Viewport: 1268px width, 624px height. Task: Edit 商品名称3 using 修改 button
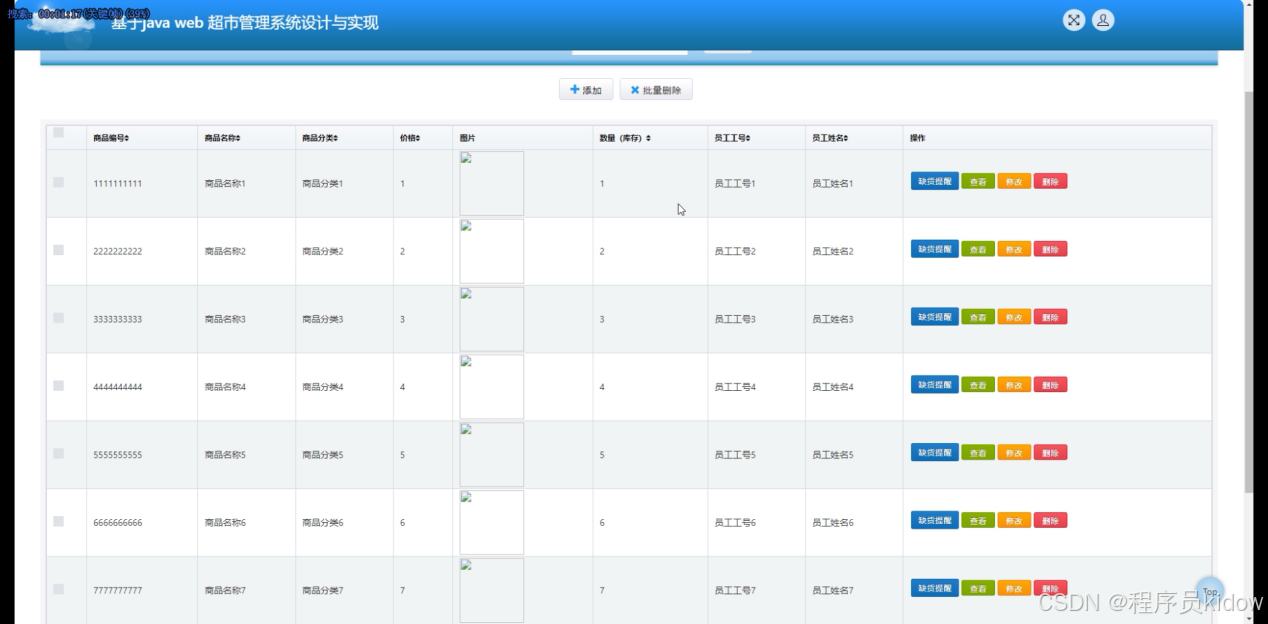[1014, 317]
